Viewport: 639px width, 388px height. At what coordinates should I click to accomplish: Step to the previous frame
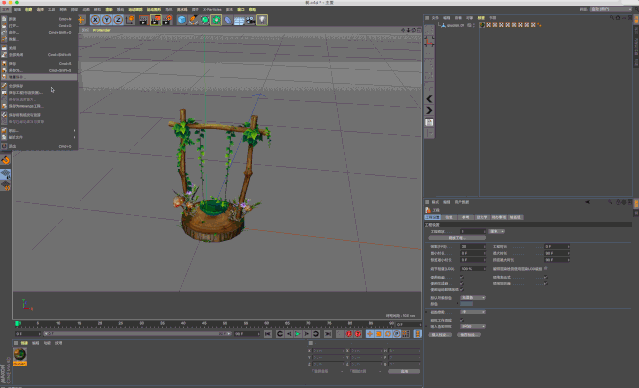(x=289, y=334)
